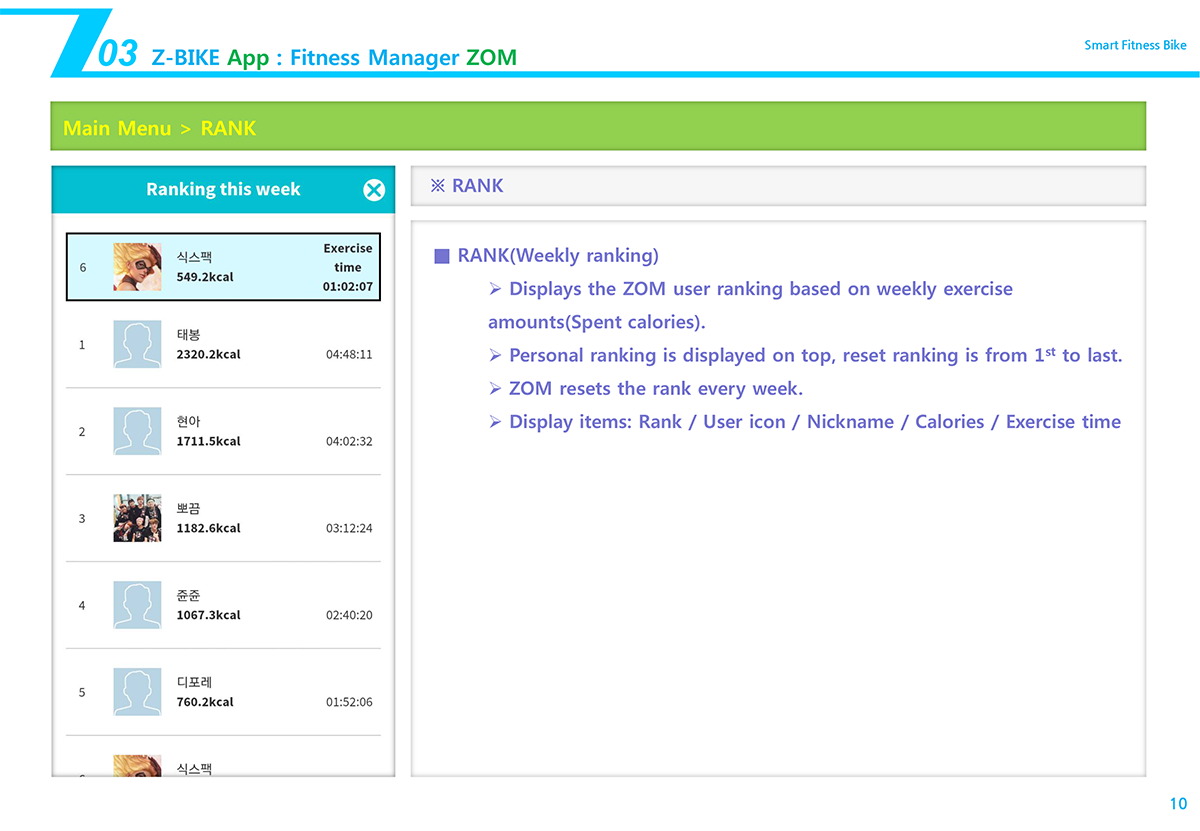Click the default avatar of user 준준
The height and width of the screenshot is (831, 1200).
(137, 605)
